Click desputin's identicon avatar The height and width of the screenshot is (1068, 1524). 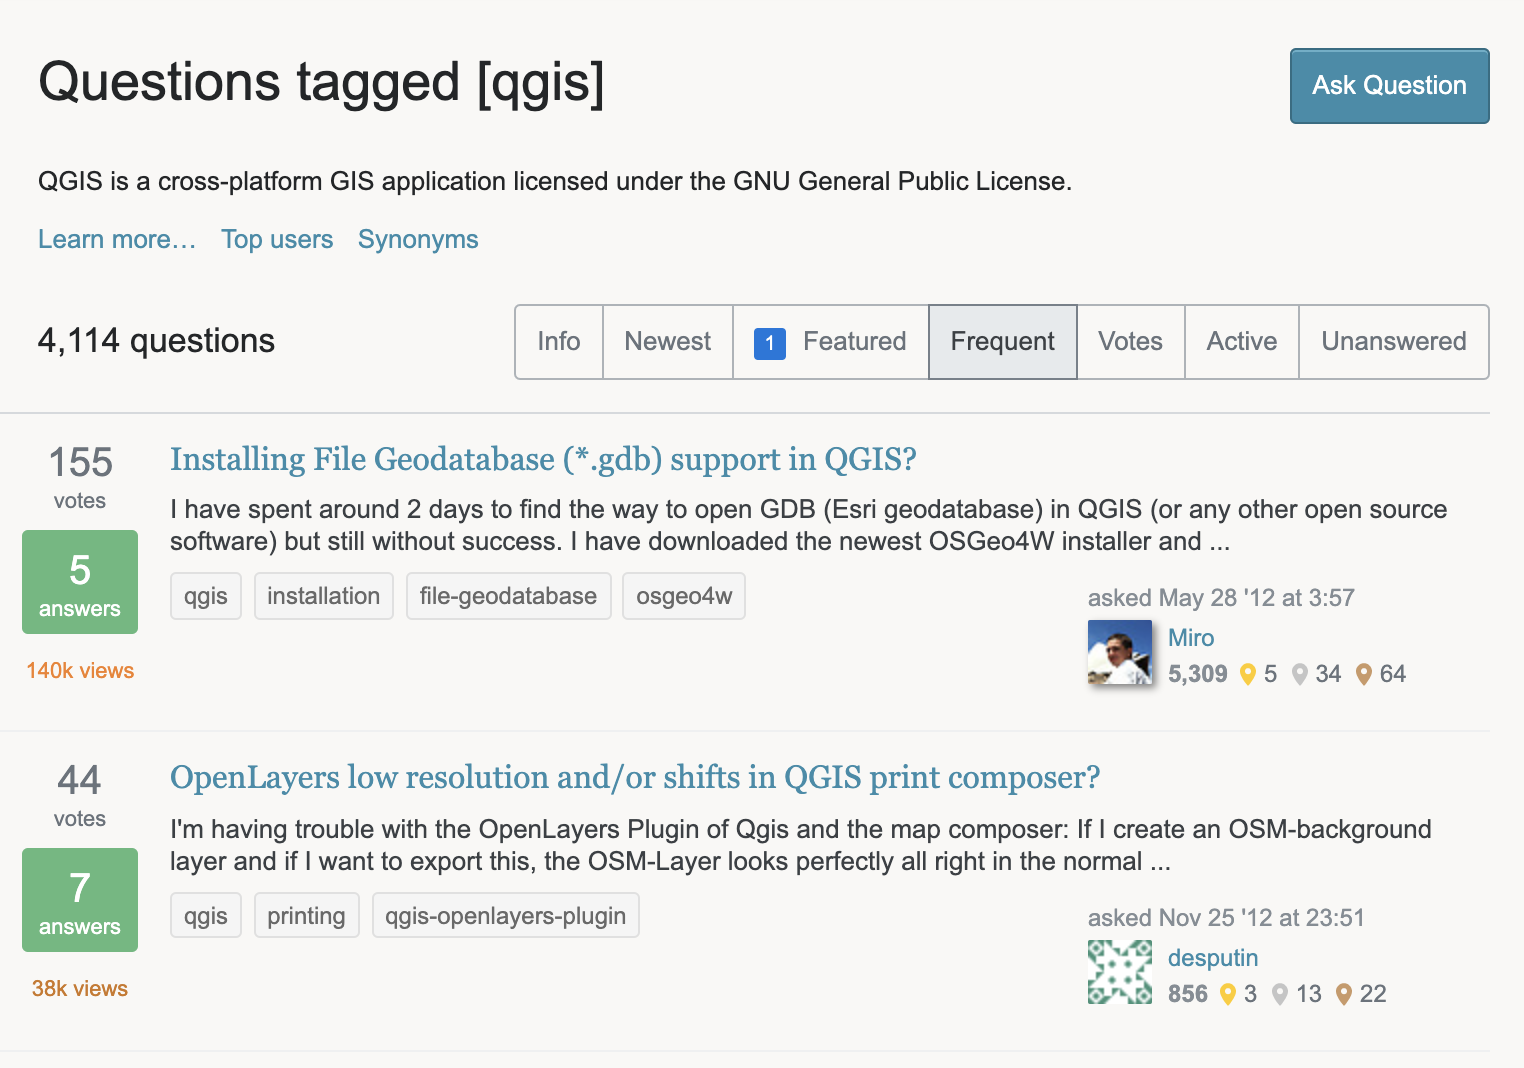tap(1120, 972)
